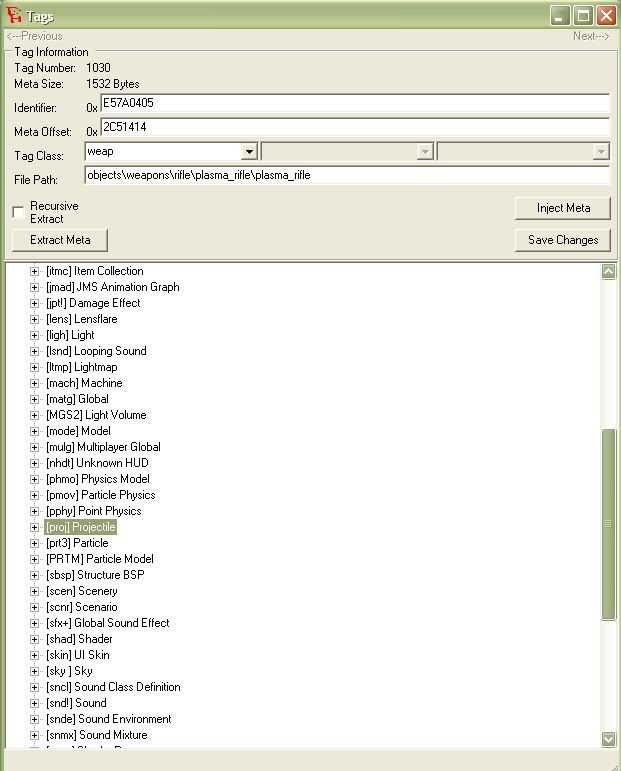Open the third Tag Class dropdown arrow
This screenshot has height=771, width=621.
pyautogui.click(x=601, y=151)
